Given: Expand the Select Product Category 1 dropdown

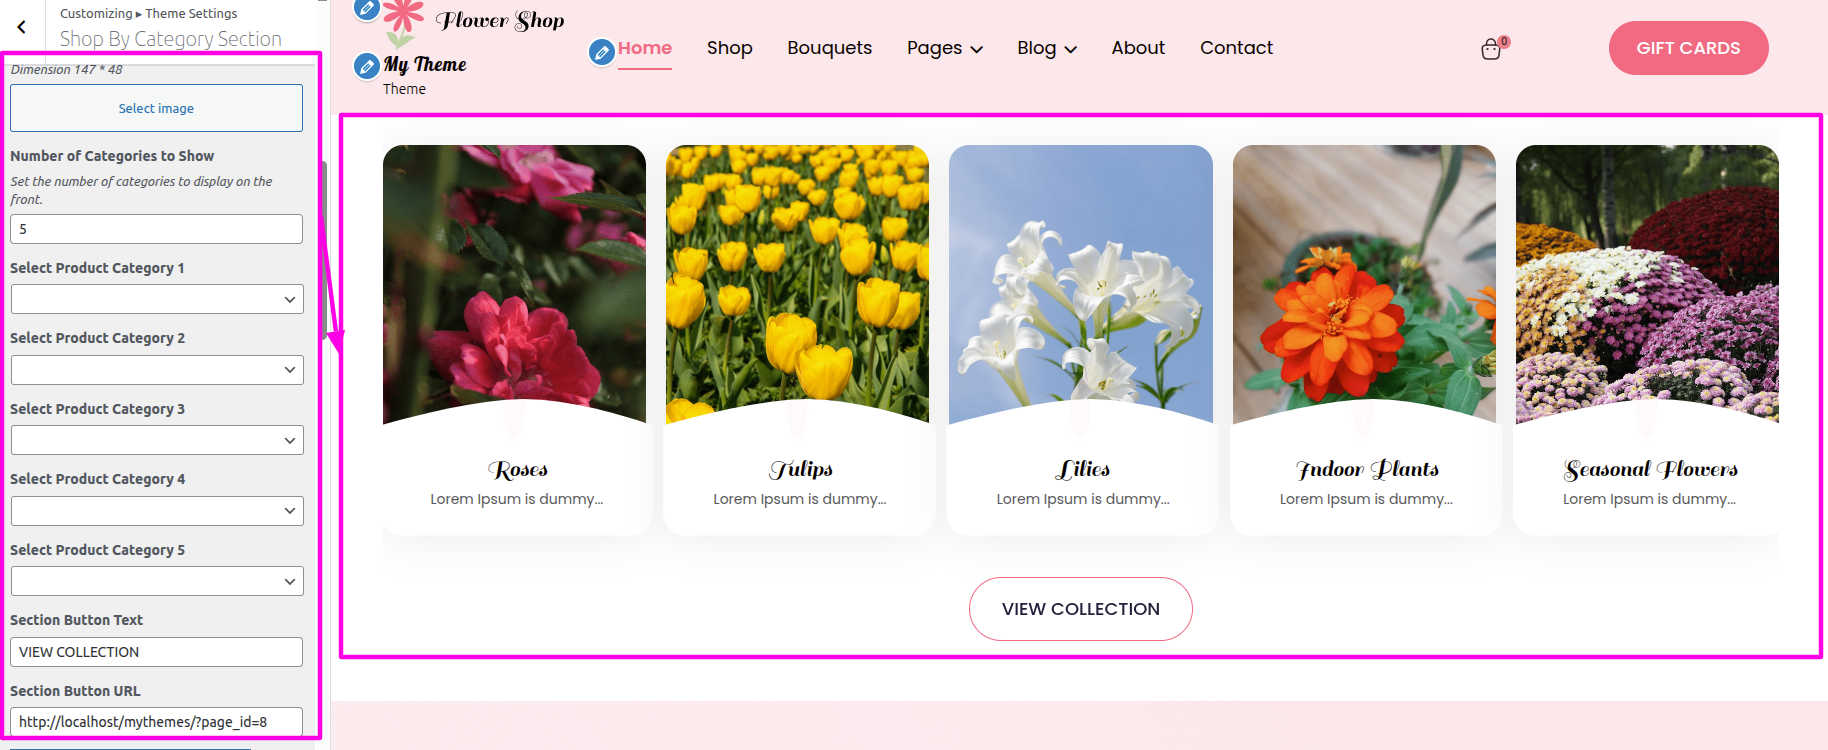Looking at the screenshot, I should 157,299.
